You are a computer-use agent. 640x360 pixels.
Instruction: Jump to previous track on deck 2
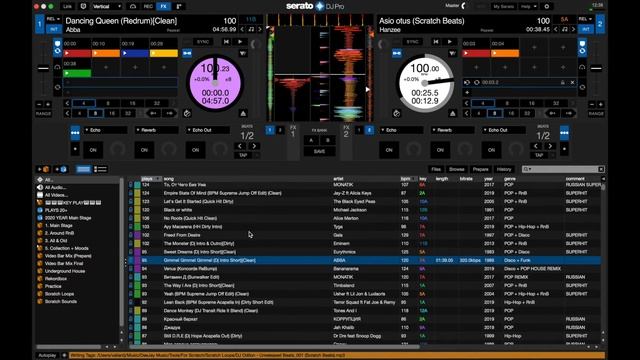[436, 42]
